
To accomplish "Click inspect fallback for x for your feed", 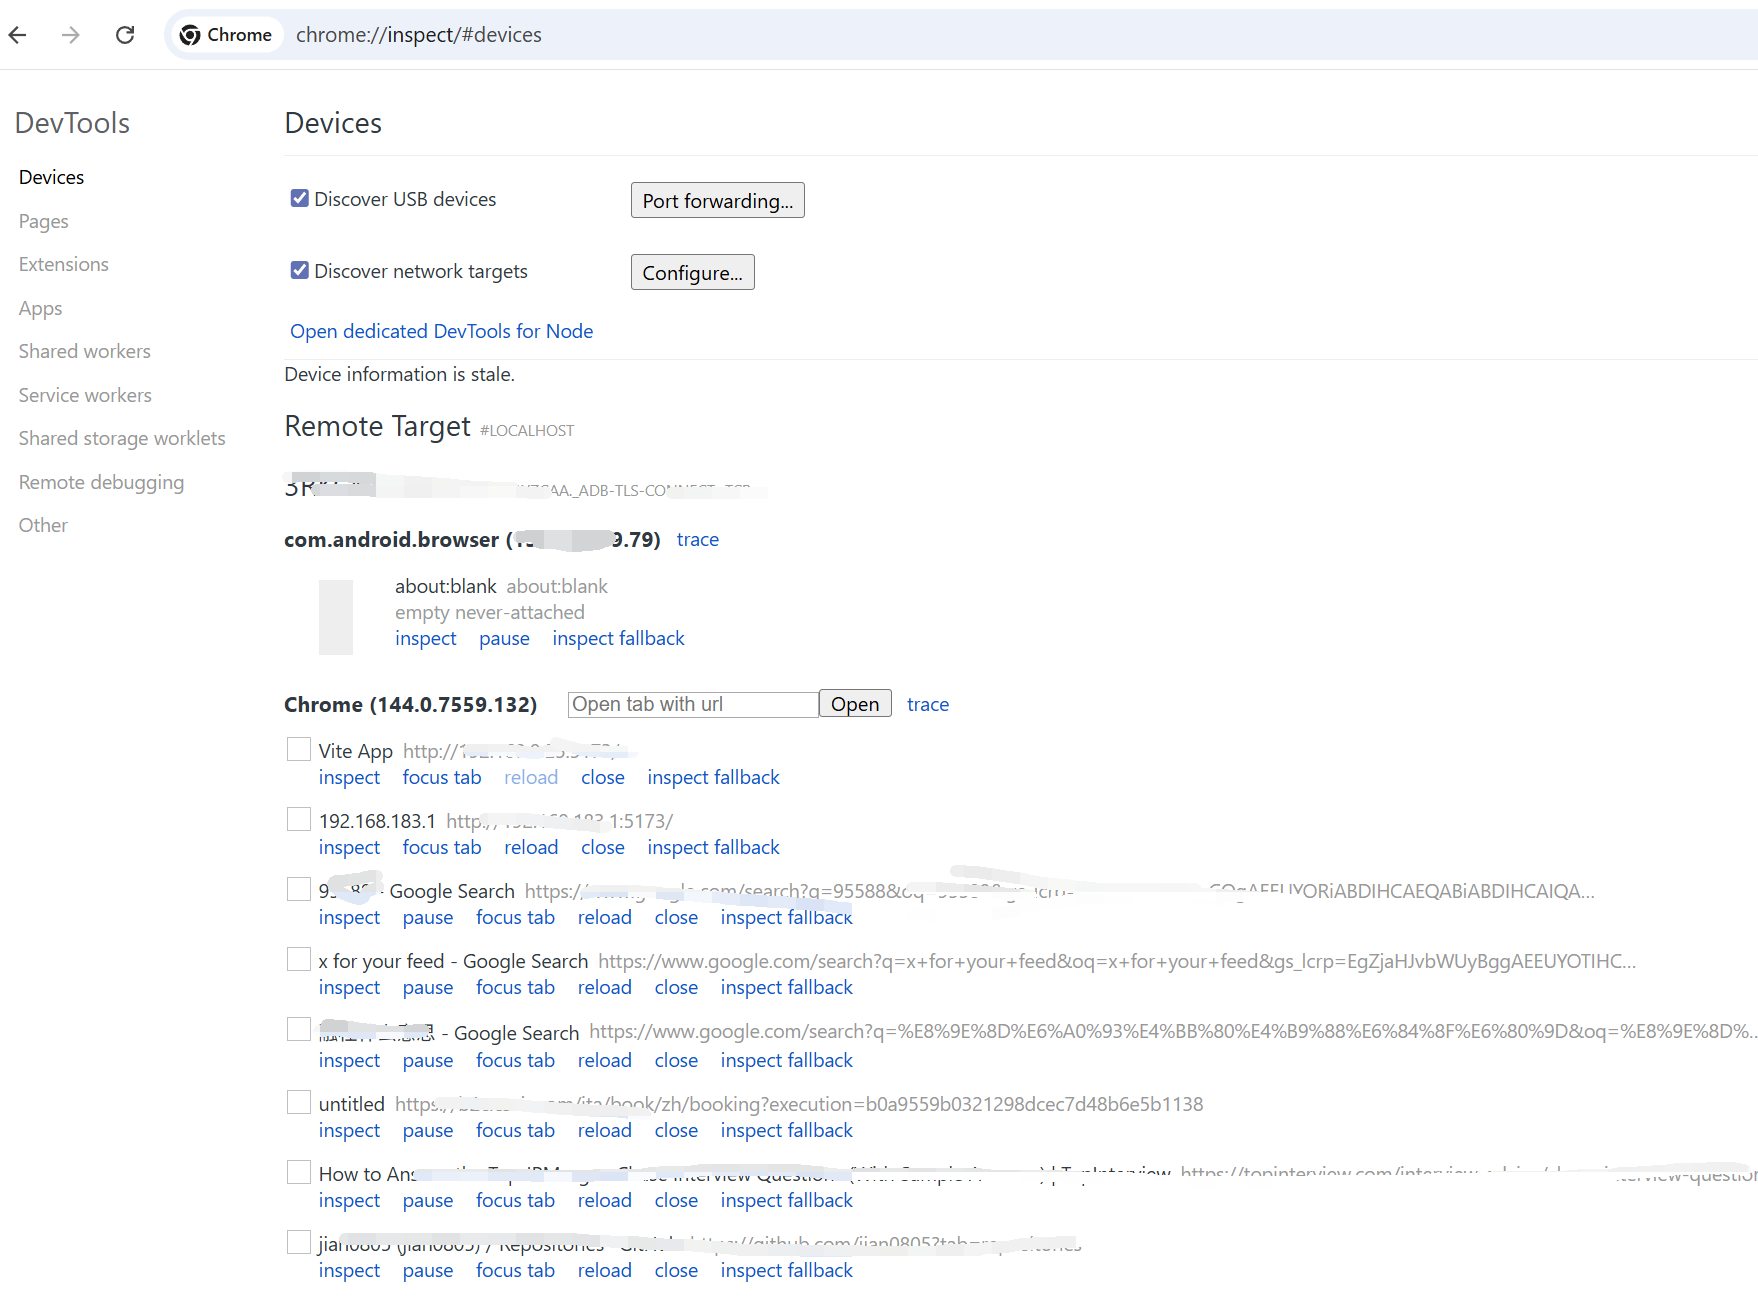I will pos(786,987).
